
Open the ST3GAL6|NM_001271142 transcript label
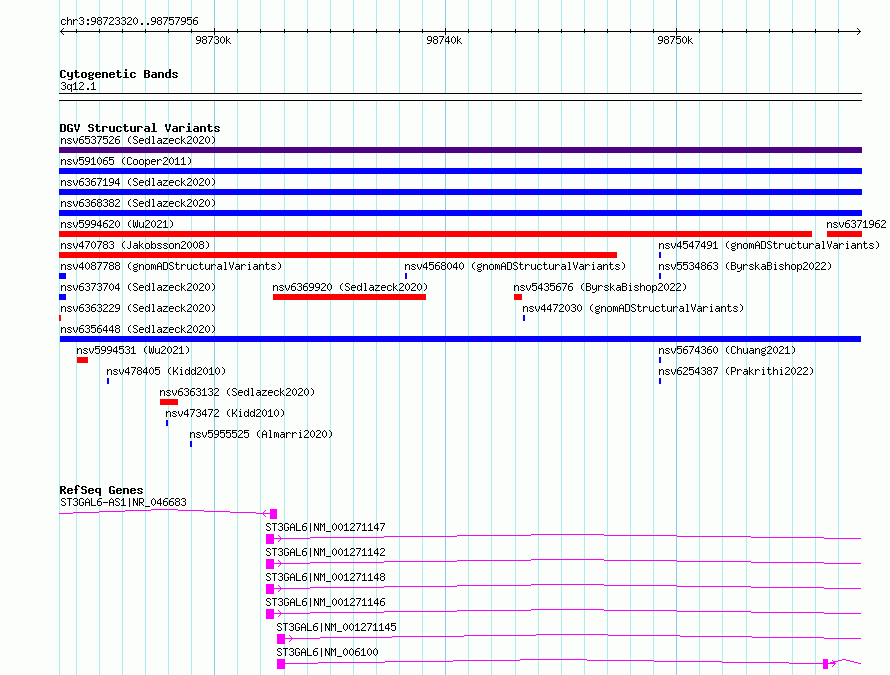tap(325, 552)
